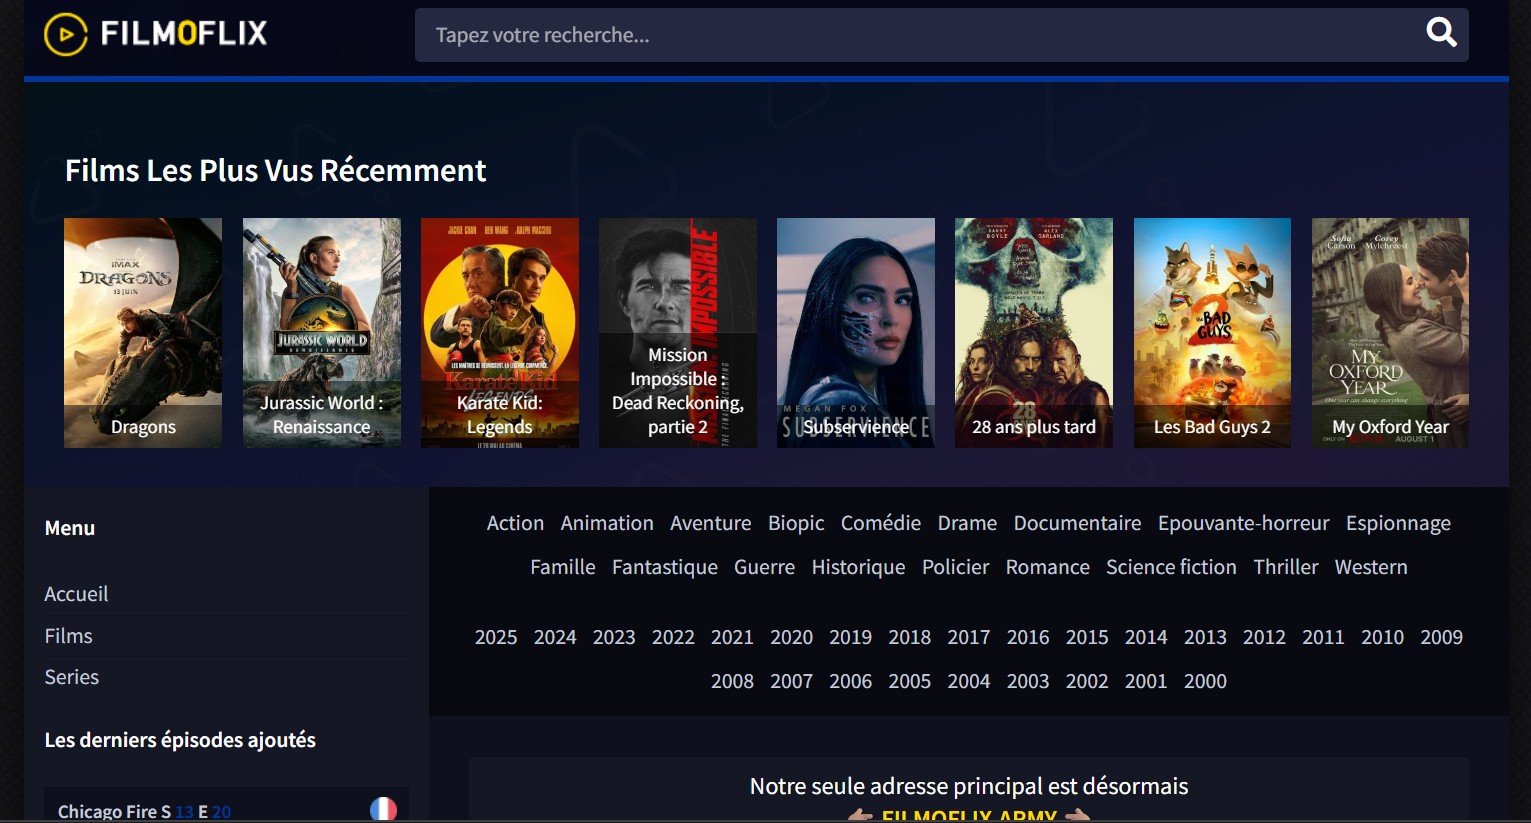The width and height of the screenshot is (1531, 823).
Task: Select the year 2013
Action: (1205, 637)
